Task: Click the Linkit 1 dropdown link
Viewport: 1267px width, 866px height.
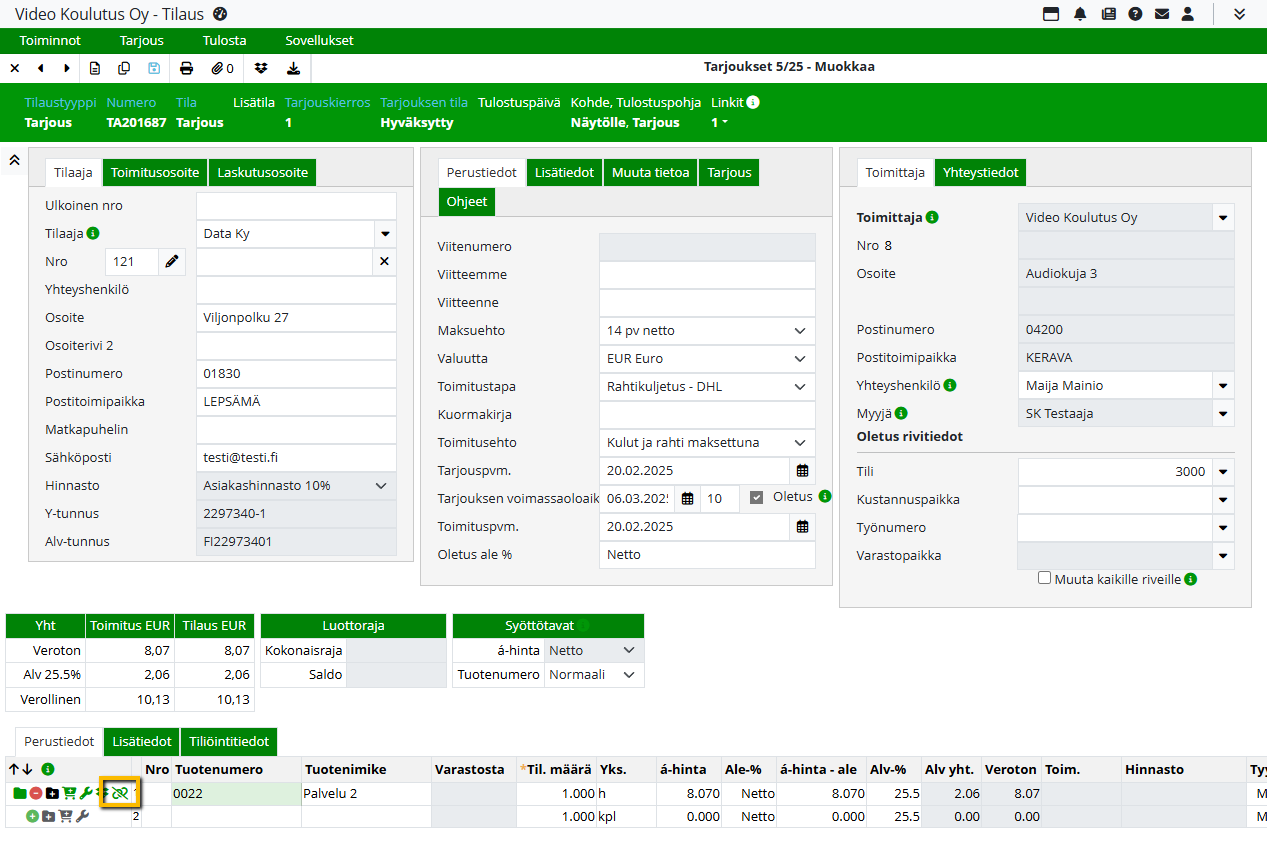Action: (x=719, y=122)
